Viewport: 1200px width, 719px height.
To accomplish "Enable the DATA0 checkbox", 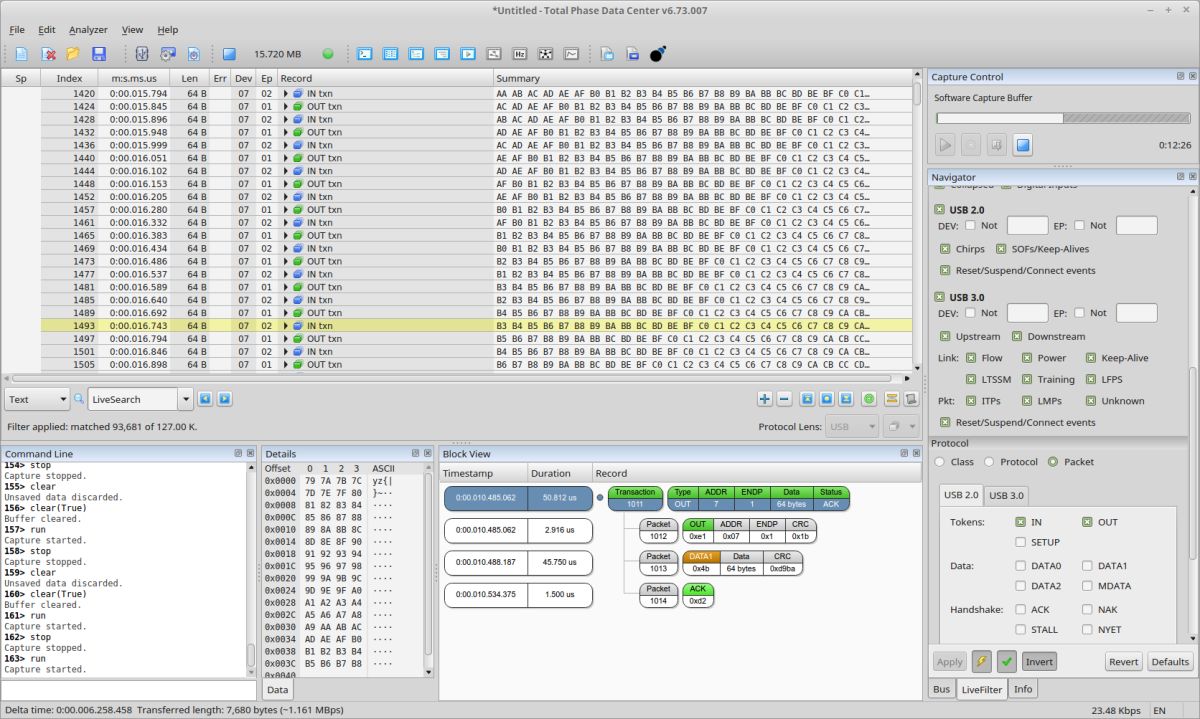I will coord(1020,566).
